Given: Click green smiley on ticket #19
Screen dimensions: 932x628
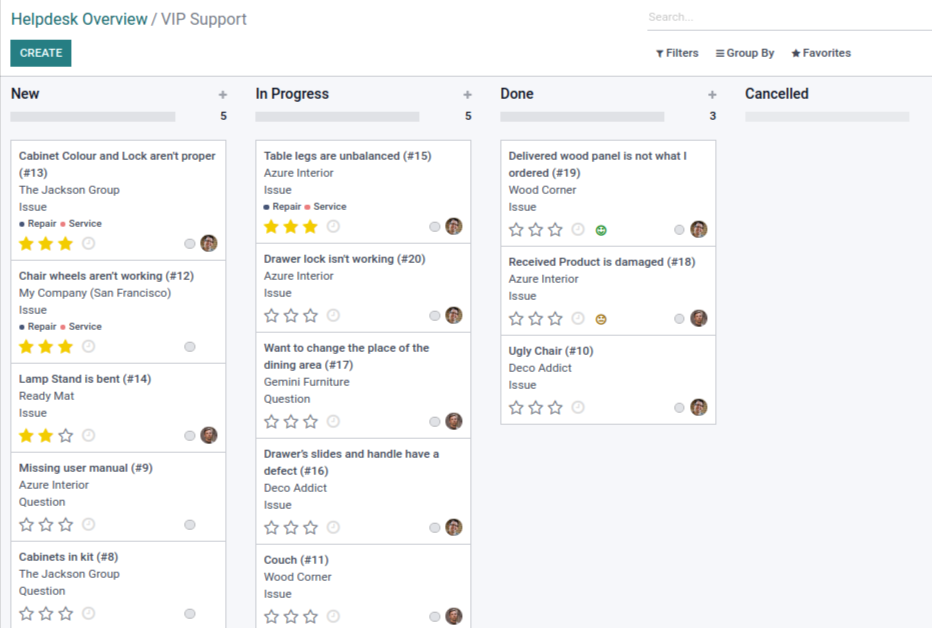Looking at the screenshot, I should tap(601, 230).
